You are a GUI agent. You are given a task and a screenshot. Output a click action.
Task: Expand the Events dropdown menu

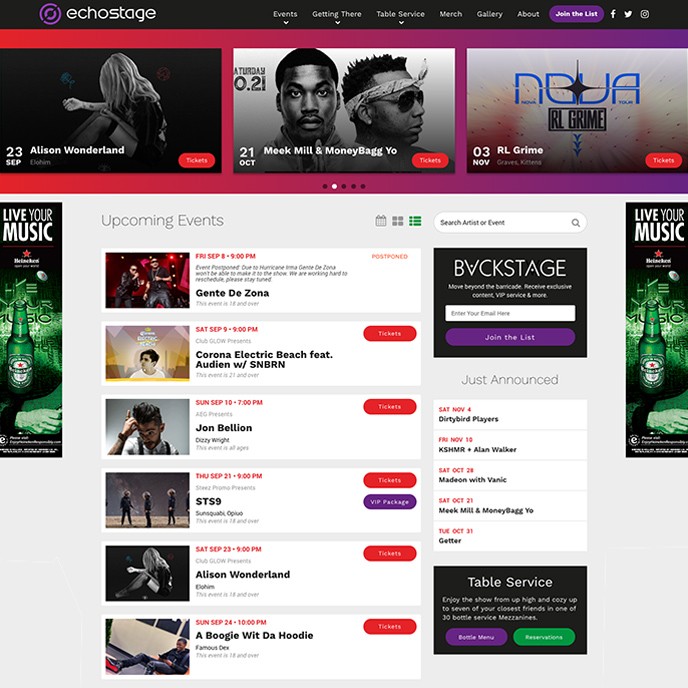tap(285, 17)
